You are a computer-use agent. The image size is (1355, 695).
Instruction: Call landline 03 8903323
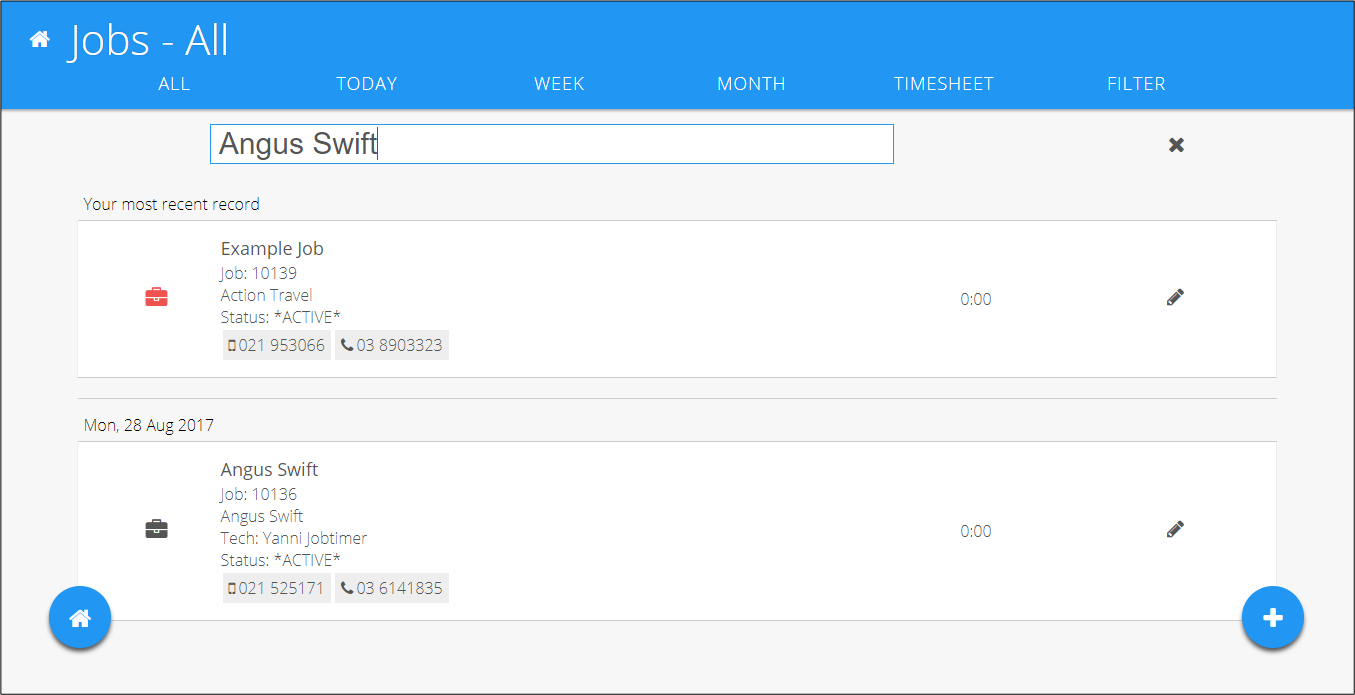tap(392, 345)
